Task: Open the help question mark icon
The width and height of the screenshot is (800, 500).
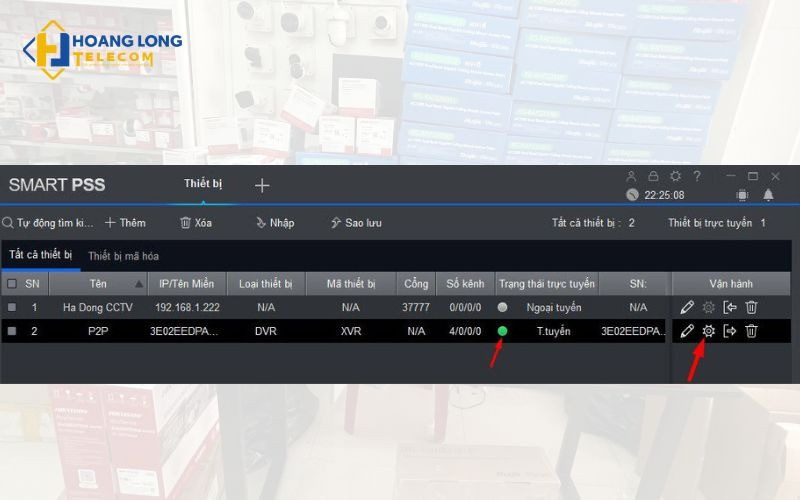Action: pos(697,176)
